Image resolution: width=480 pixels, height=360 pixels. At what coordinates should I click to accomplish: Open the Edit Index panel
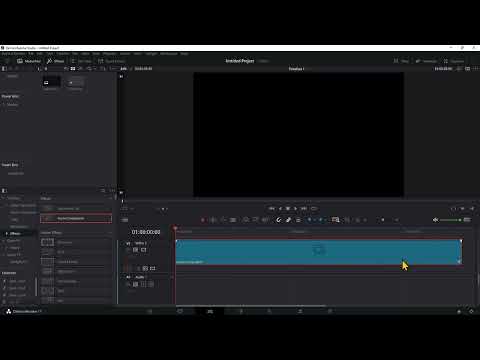click(81, 61)
